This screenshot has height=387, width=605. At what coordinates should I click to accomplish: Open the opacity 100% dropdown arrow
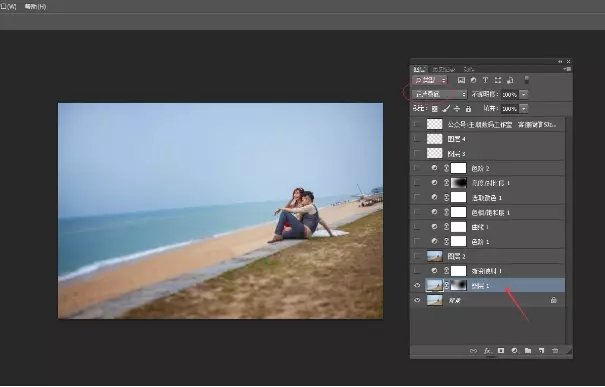point(524,94)
